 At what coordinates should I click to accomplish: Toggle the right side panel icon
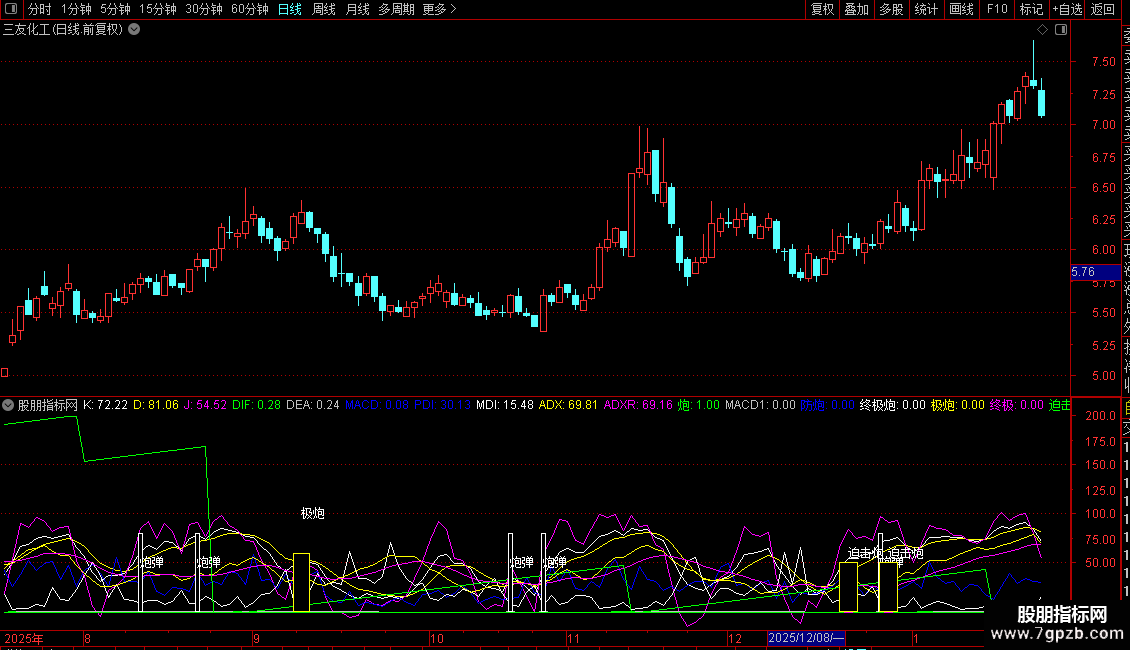tap(1061, 30)
